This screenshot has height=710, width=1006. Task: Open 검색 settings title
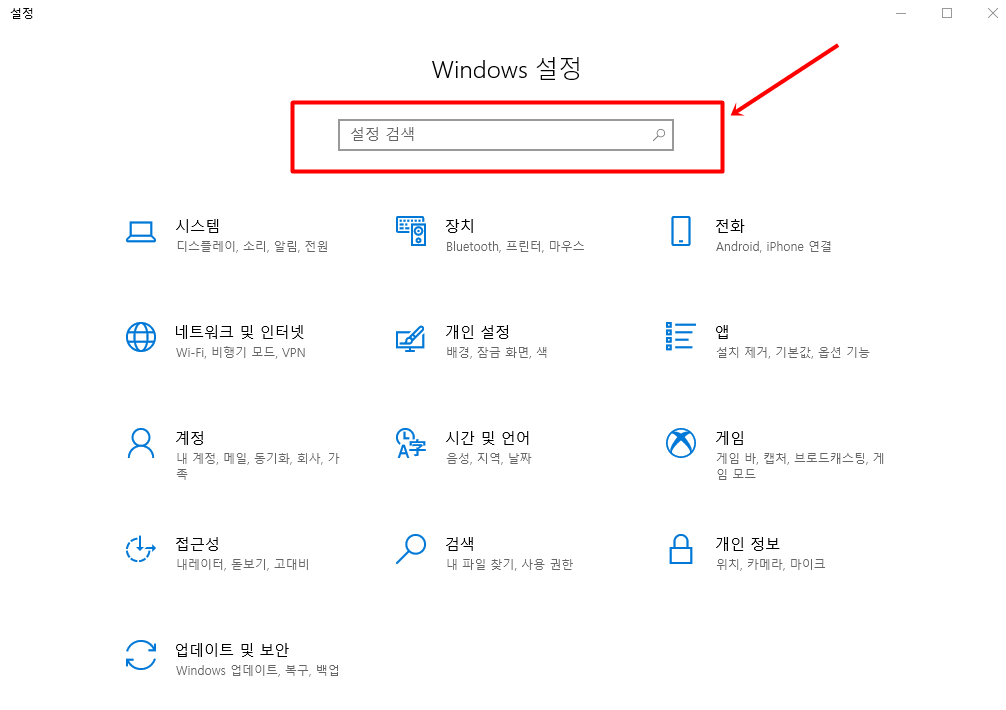[x=459, y=543]
